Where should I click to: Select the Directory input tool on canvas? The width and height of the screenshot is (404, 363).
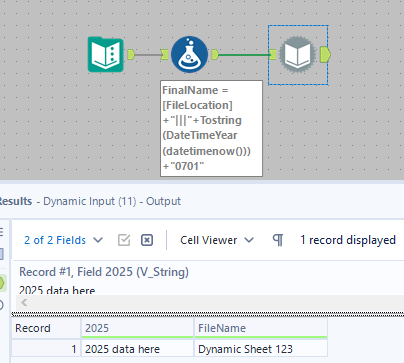click(106, 54)
